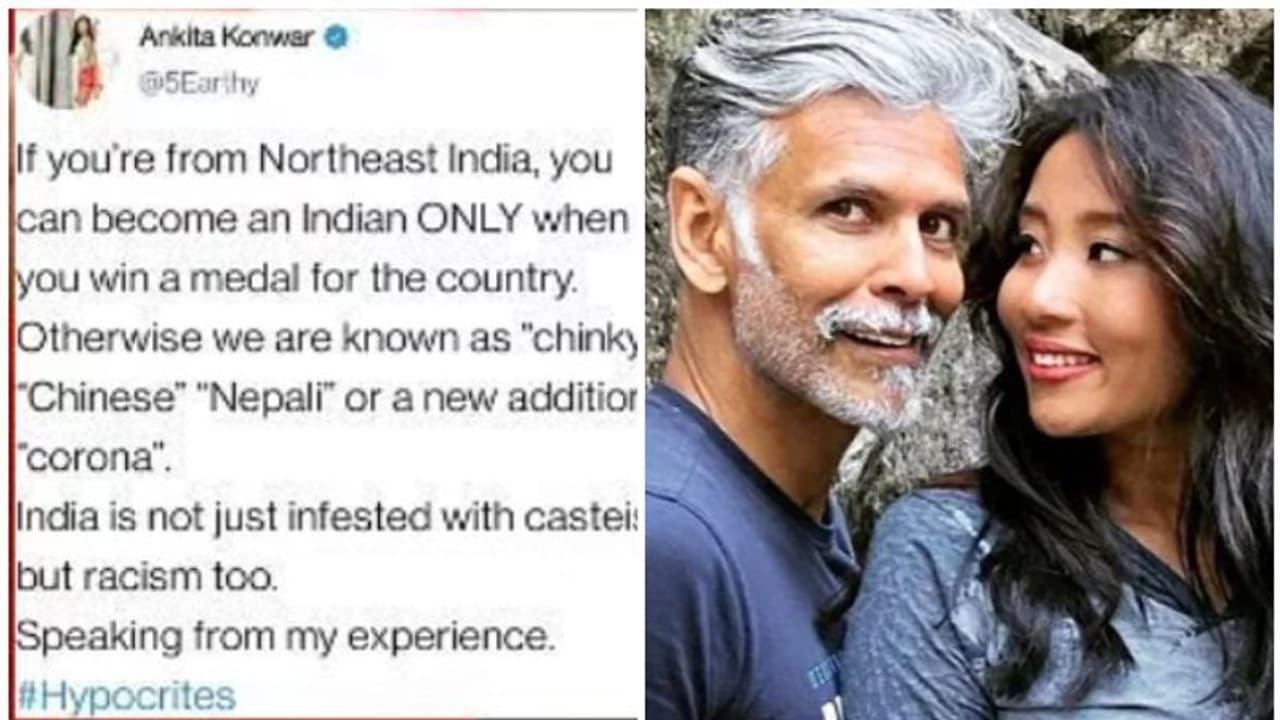Viewport: 1280px width, 720px height.
Task: Click the blue verified badge icon
Action: 336,38
